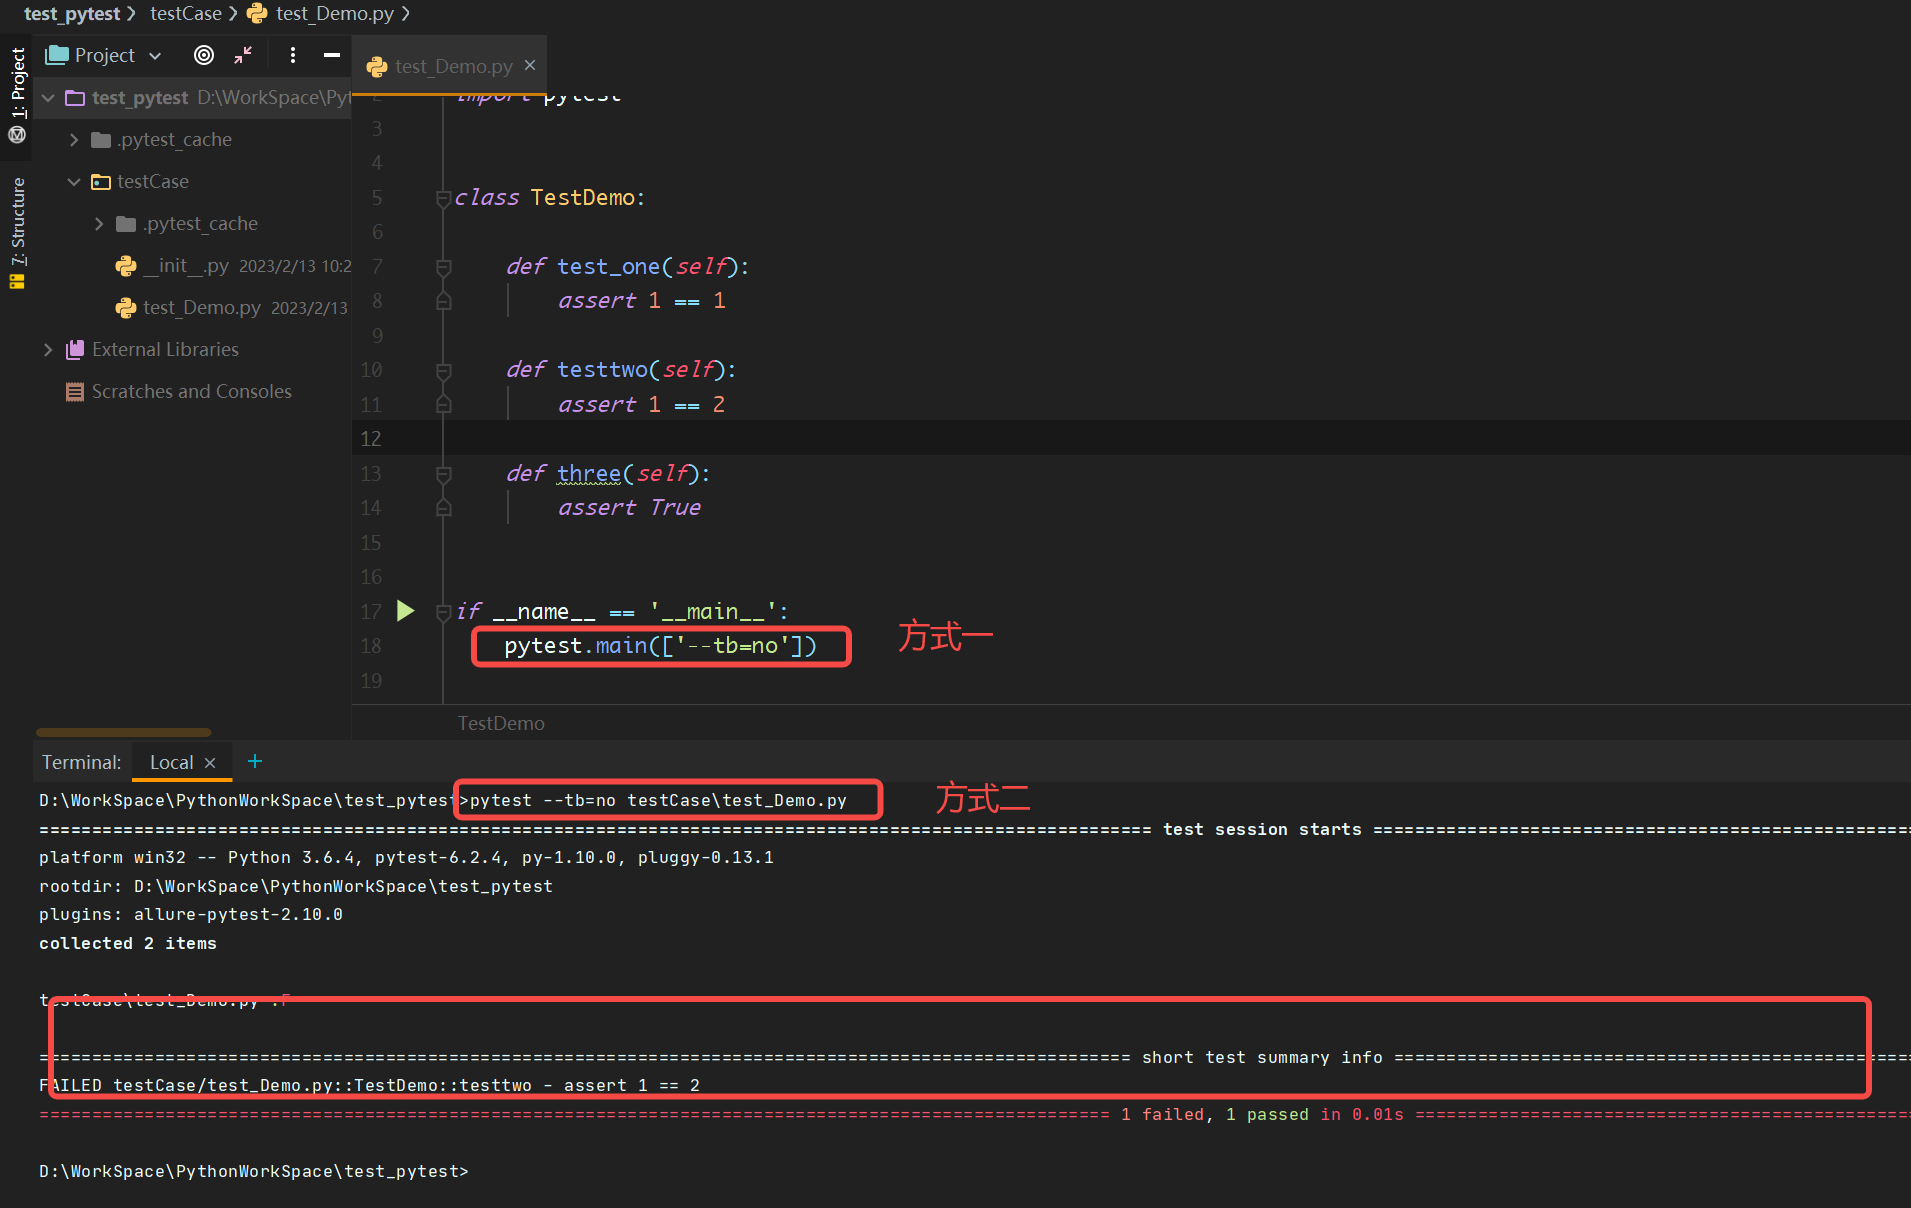Click 'collected 2 items' in terminal output
1911x1208 pixels.
click(x=128, y=943)
